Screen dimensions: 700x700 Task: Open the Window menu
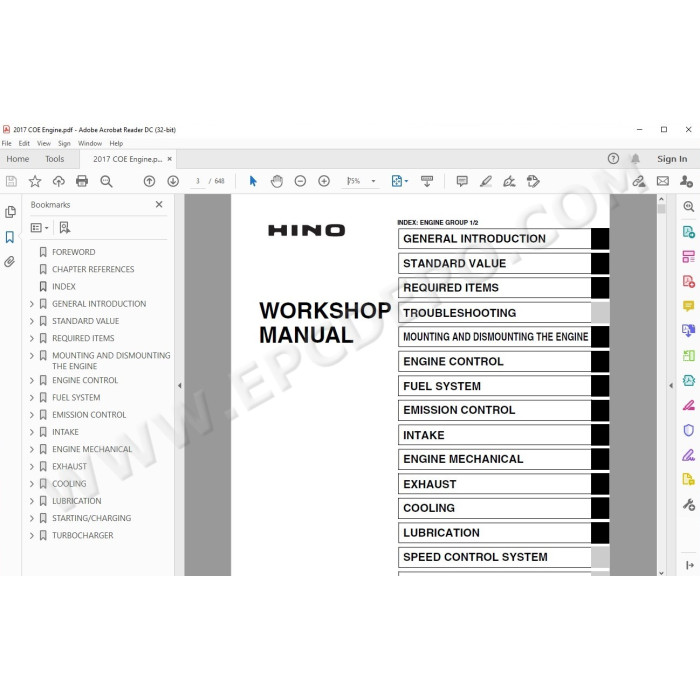pyautogui.click(x=90, y=143)
